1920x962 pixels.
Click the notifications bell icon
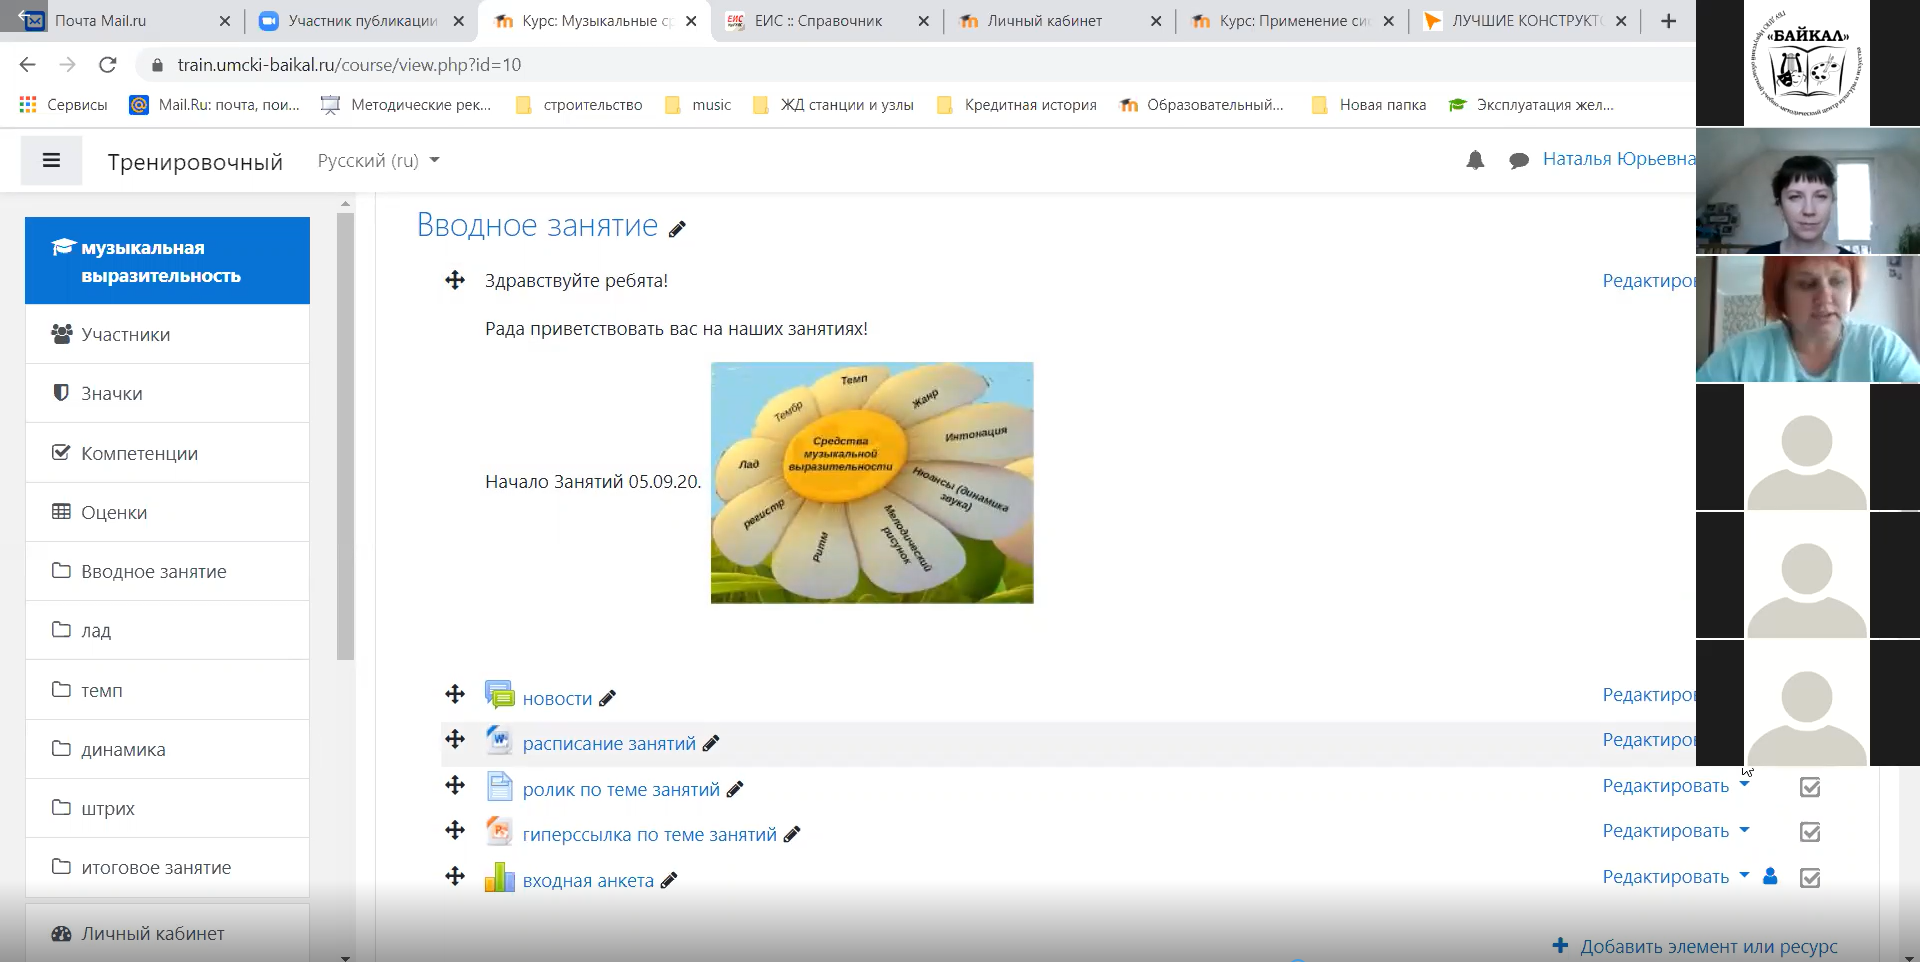click(1475, 160)
